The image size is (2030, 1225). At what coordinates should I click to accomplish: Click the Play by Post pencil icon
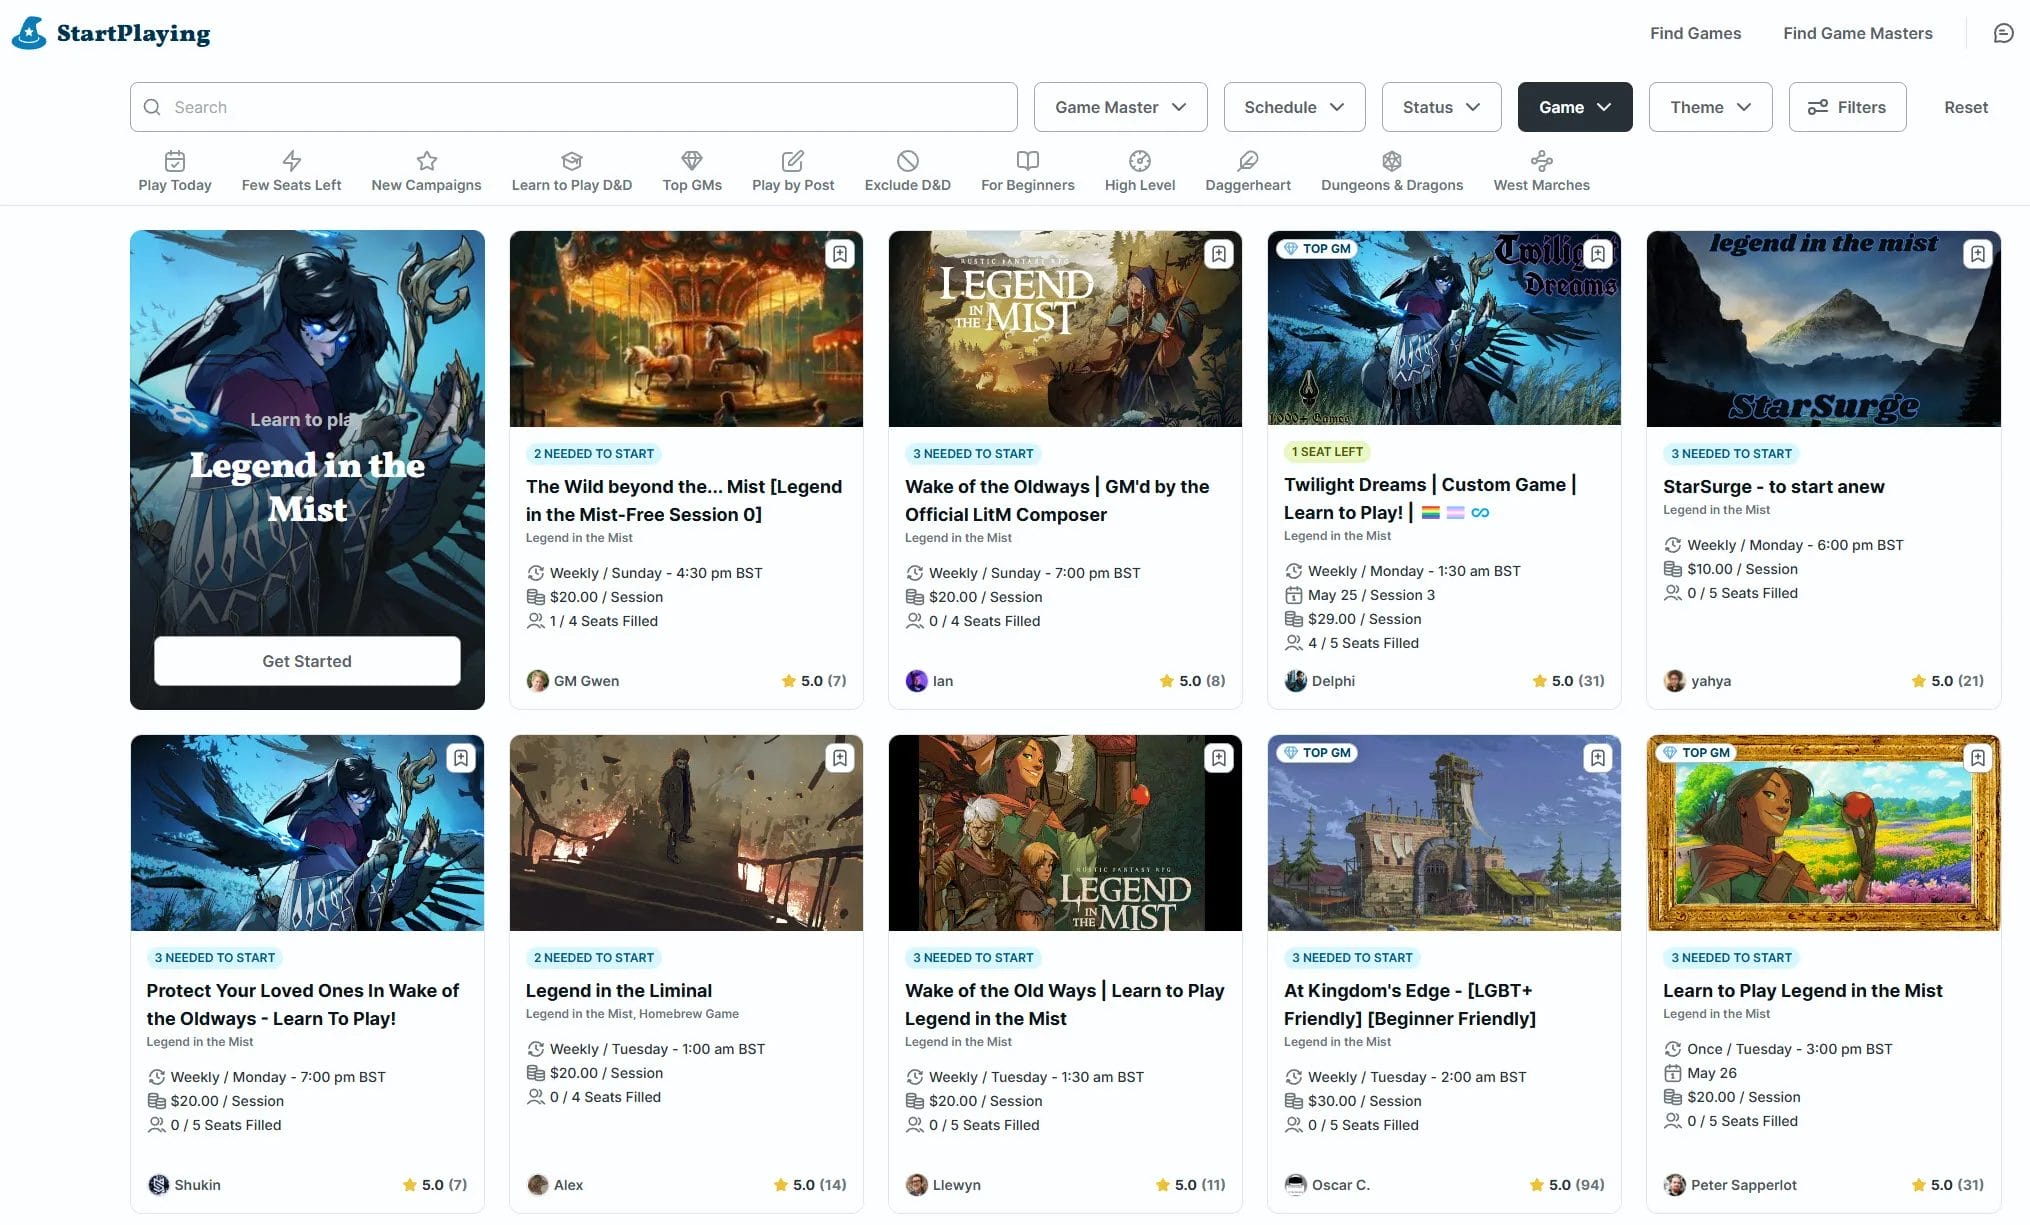793,160
